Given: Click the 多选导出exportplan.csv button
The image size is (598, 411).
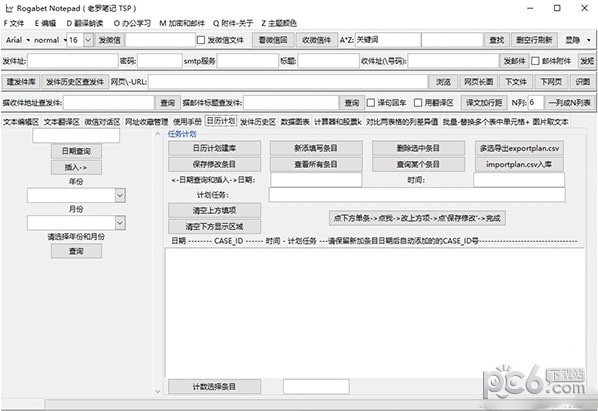Looking at the screenshot, I should pos(519,148).
